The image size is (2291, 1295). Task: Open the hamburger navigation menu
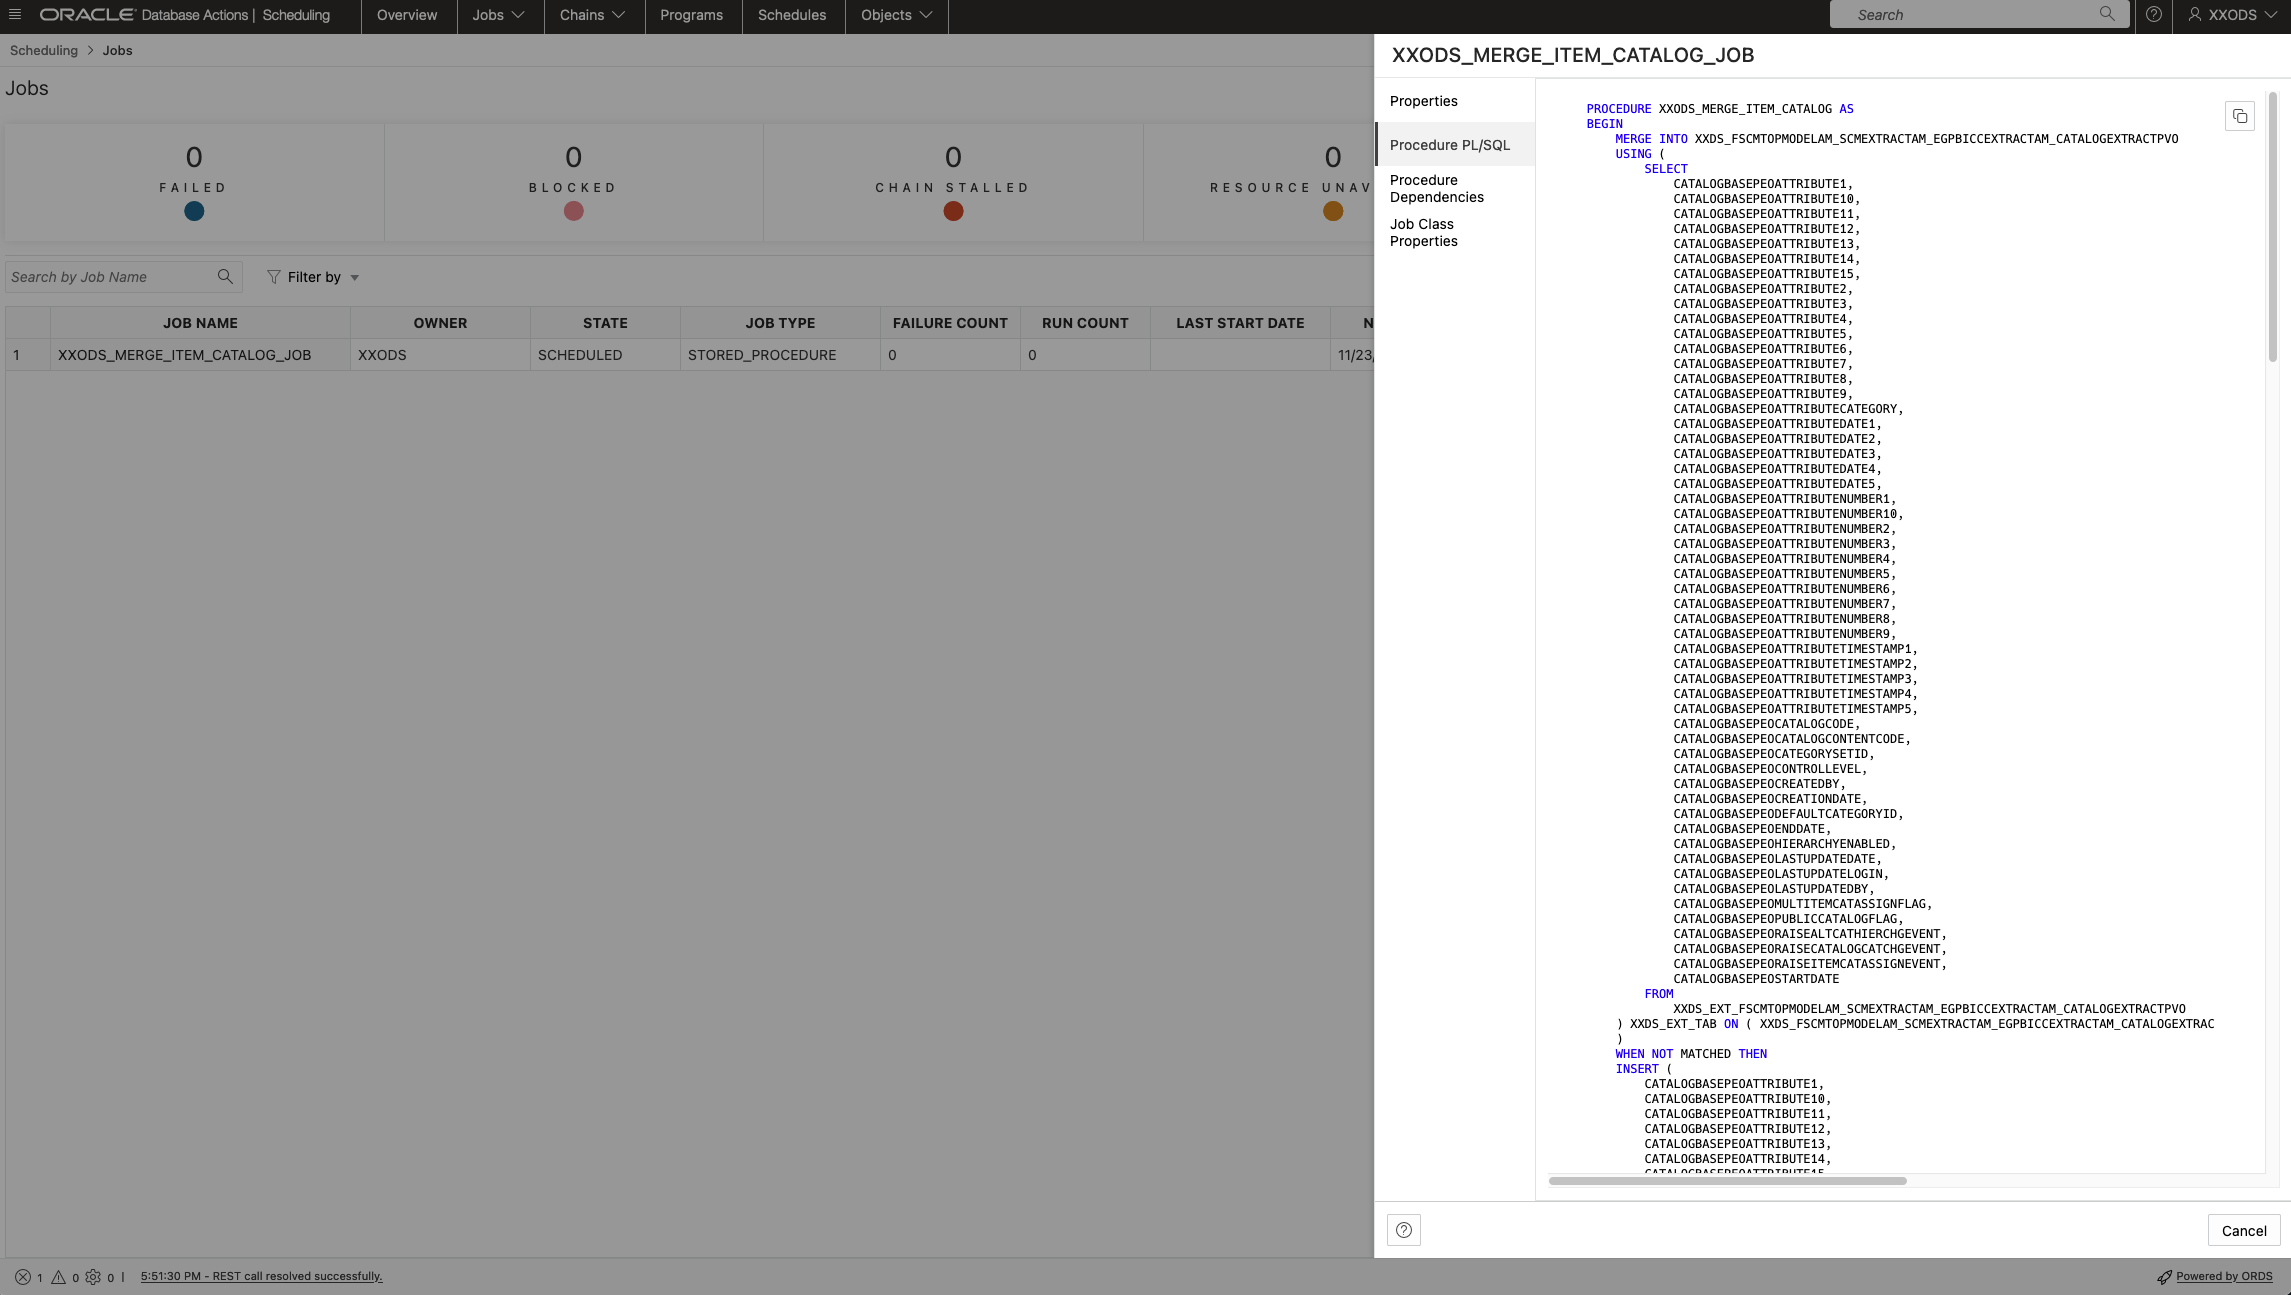(x=15, y=15)
